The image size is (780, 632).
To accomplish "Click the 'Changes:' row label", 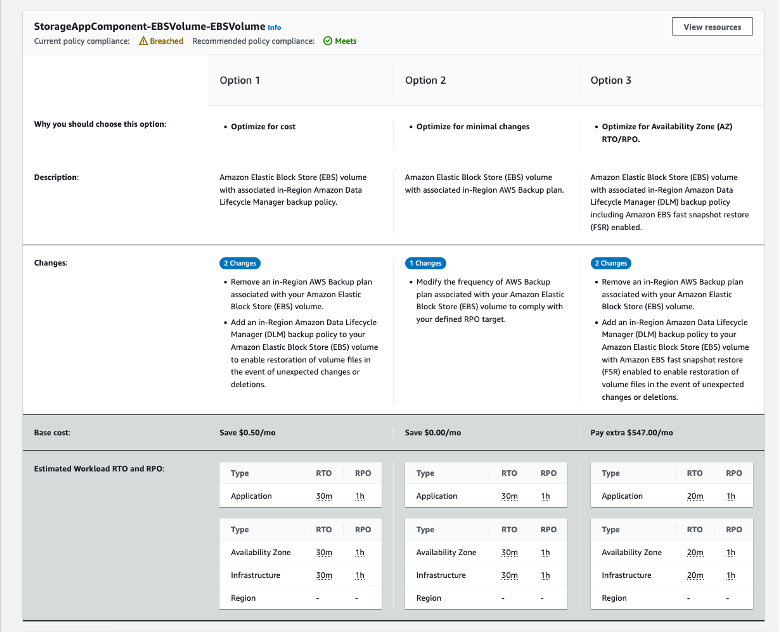I will pyautogui.click(x=51, y=263).
